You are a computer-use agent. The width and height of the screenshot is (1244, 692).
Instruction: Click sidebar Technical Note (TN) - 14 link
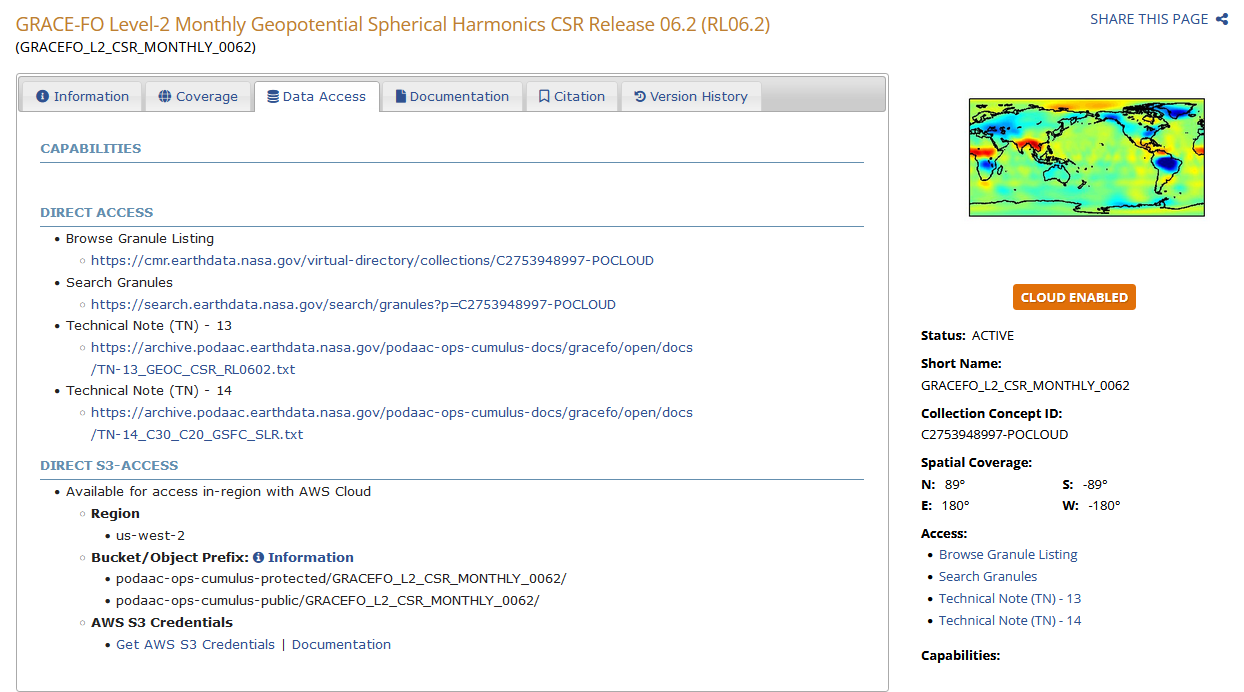(x=1010, y=621)
